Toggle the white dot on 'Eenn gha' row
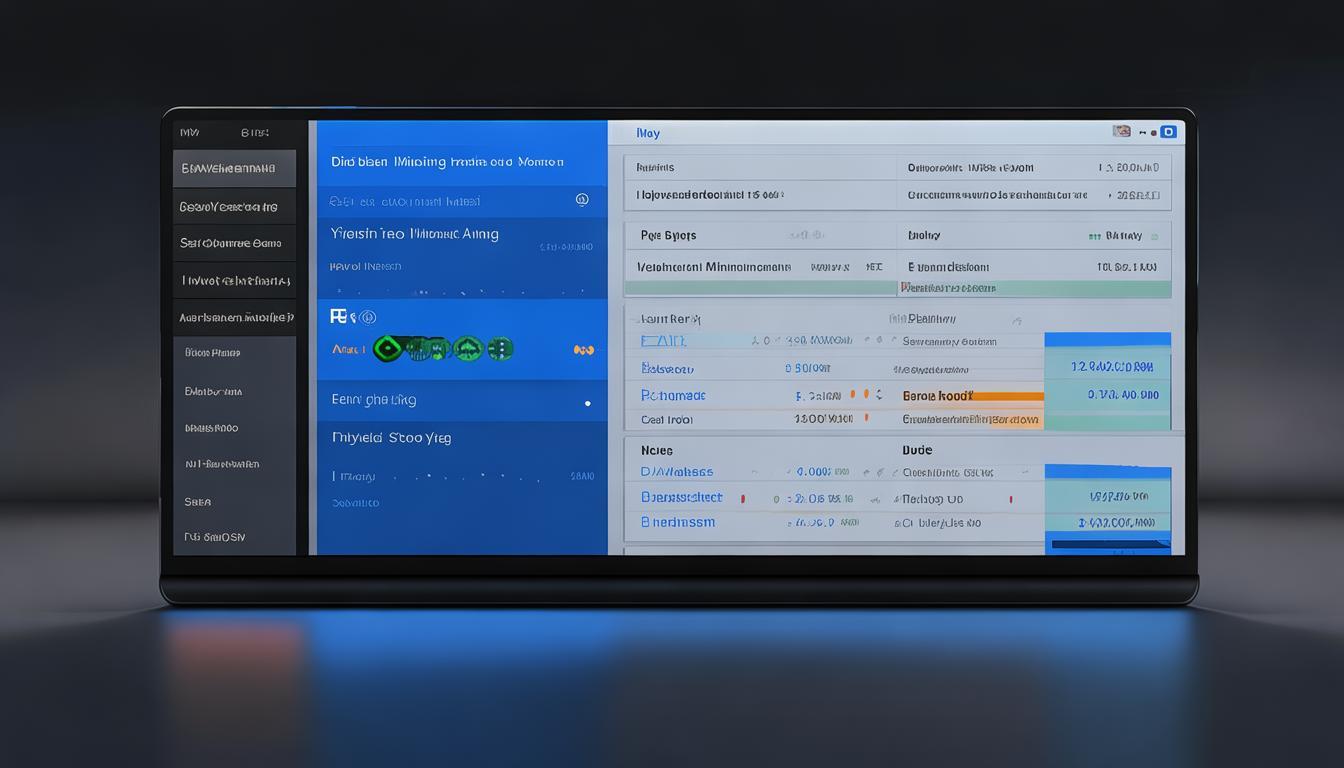Screen dimensions: 1344x768 (587, 403)
